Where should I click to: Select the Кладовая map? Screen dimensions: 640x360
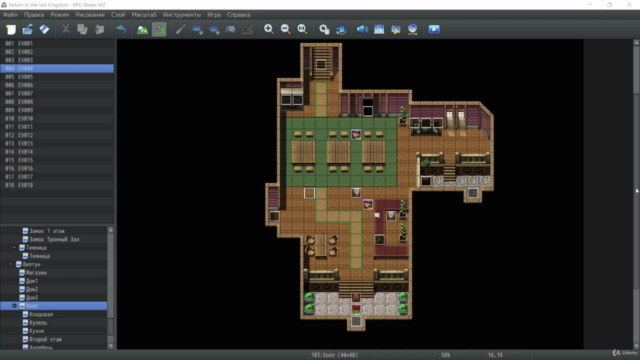coord(41,314)
